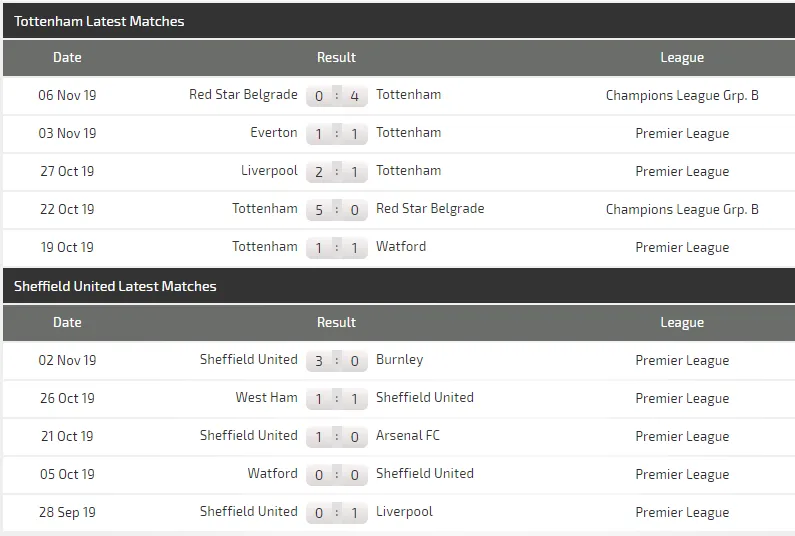
Task: Click the Sheffield United Latest Matches header
Action: pos(115,286)
